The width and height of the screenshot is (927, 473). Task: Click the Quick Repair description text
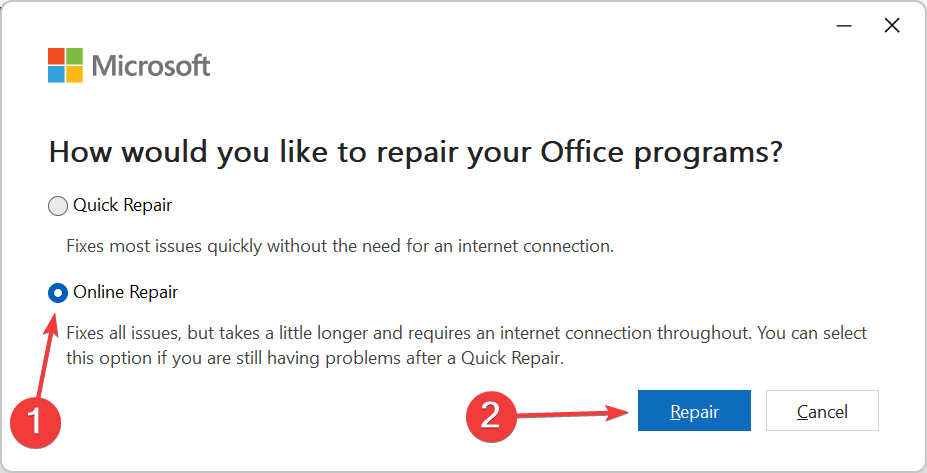(340, 246)
